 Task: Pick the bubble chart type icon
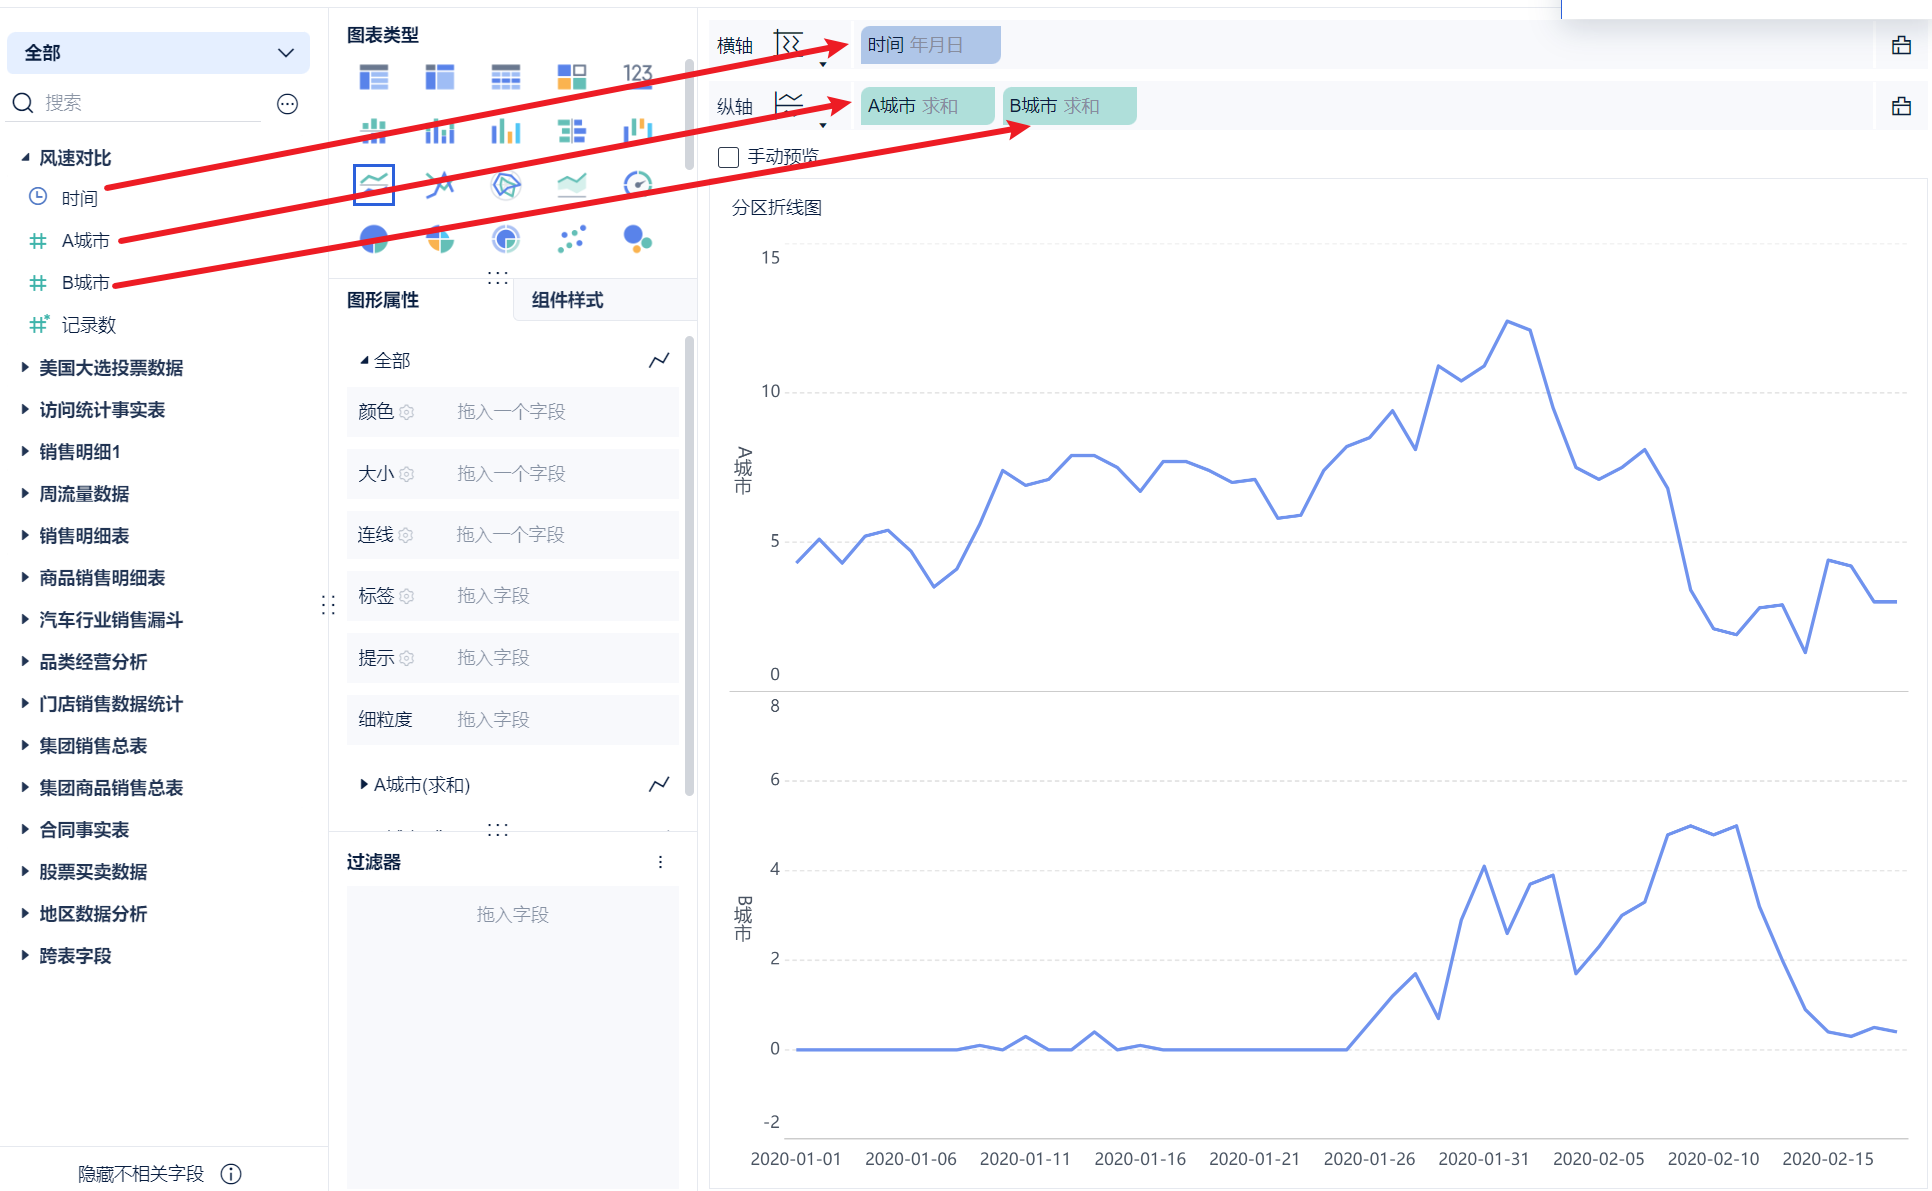[x=637, y=239]
